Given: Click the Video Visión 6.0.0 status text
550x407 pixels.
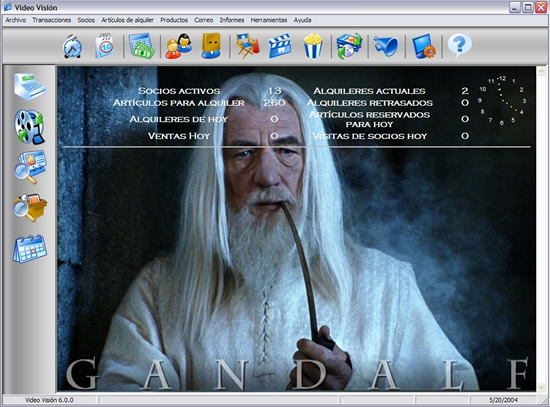Looking at the screenshot, I should (x=49, y=400).
